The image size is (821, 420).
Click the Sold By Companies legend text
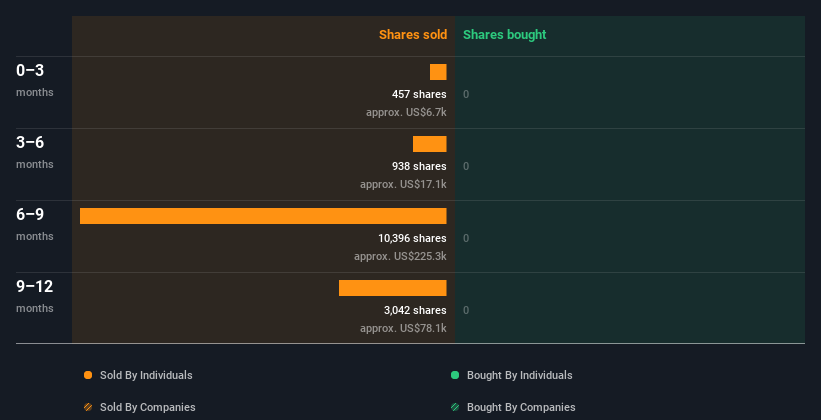[x=148, y=407]
